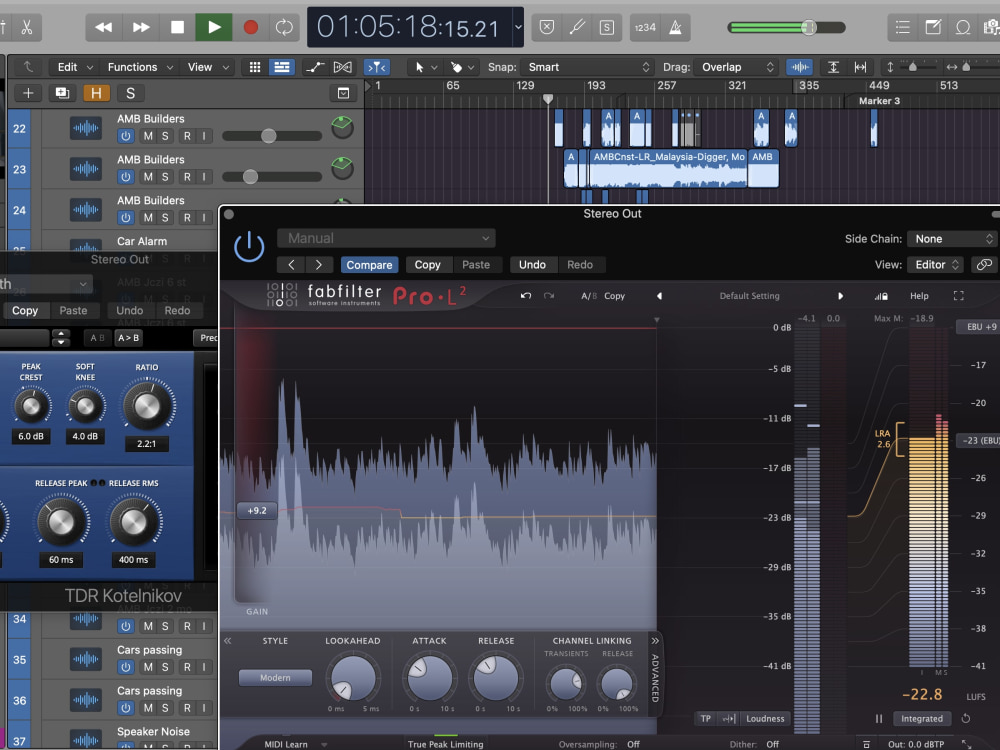1000x750 pixels.
Task: Toggle the Automation show/hide icon
Action: [x=314, y=67]
